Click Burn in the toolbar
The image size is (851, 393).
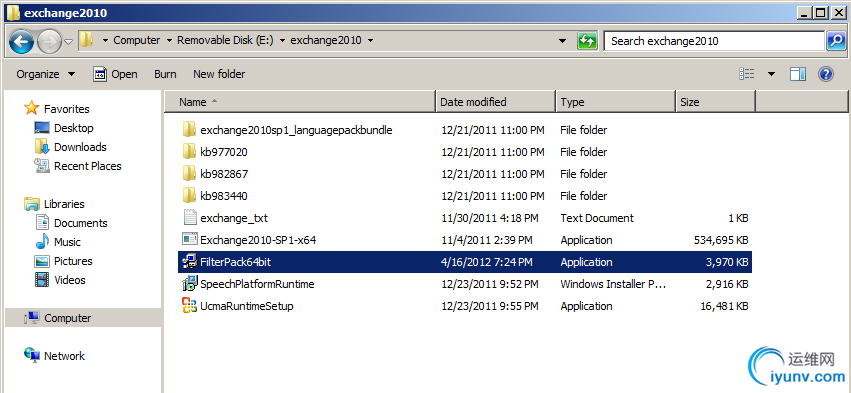click(165, 74)
